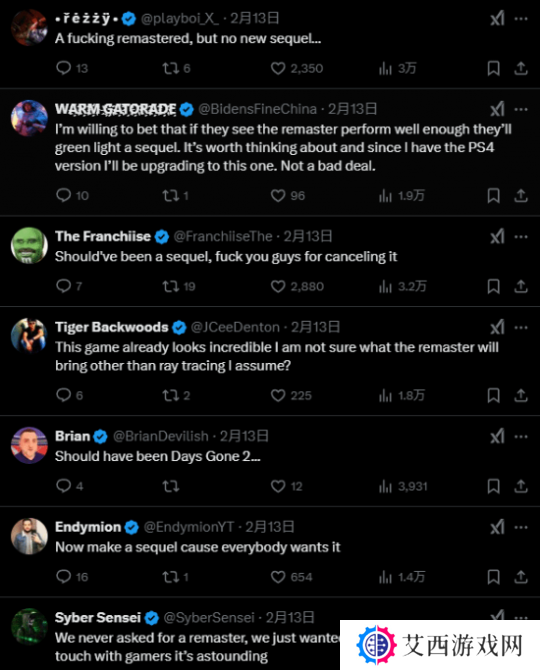Like the tweet by The Franchiise

(x=278, y=286)
